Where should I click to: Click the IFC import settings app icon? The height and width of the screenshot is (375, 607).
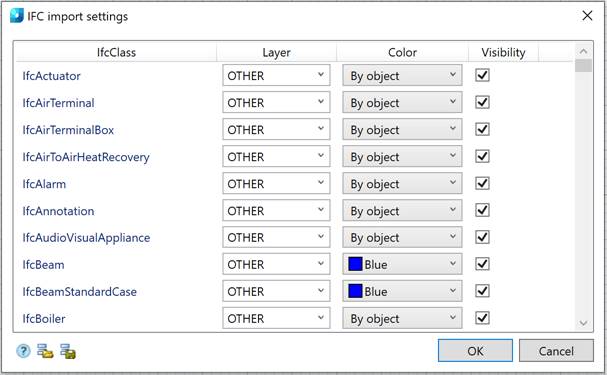[17, 16]
